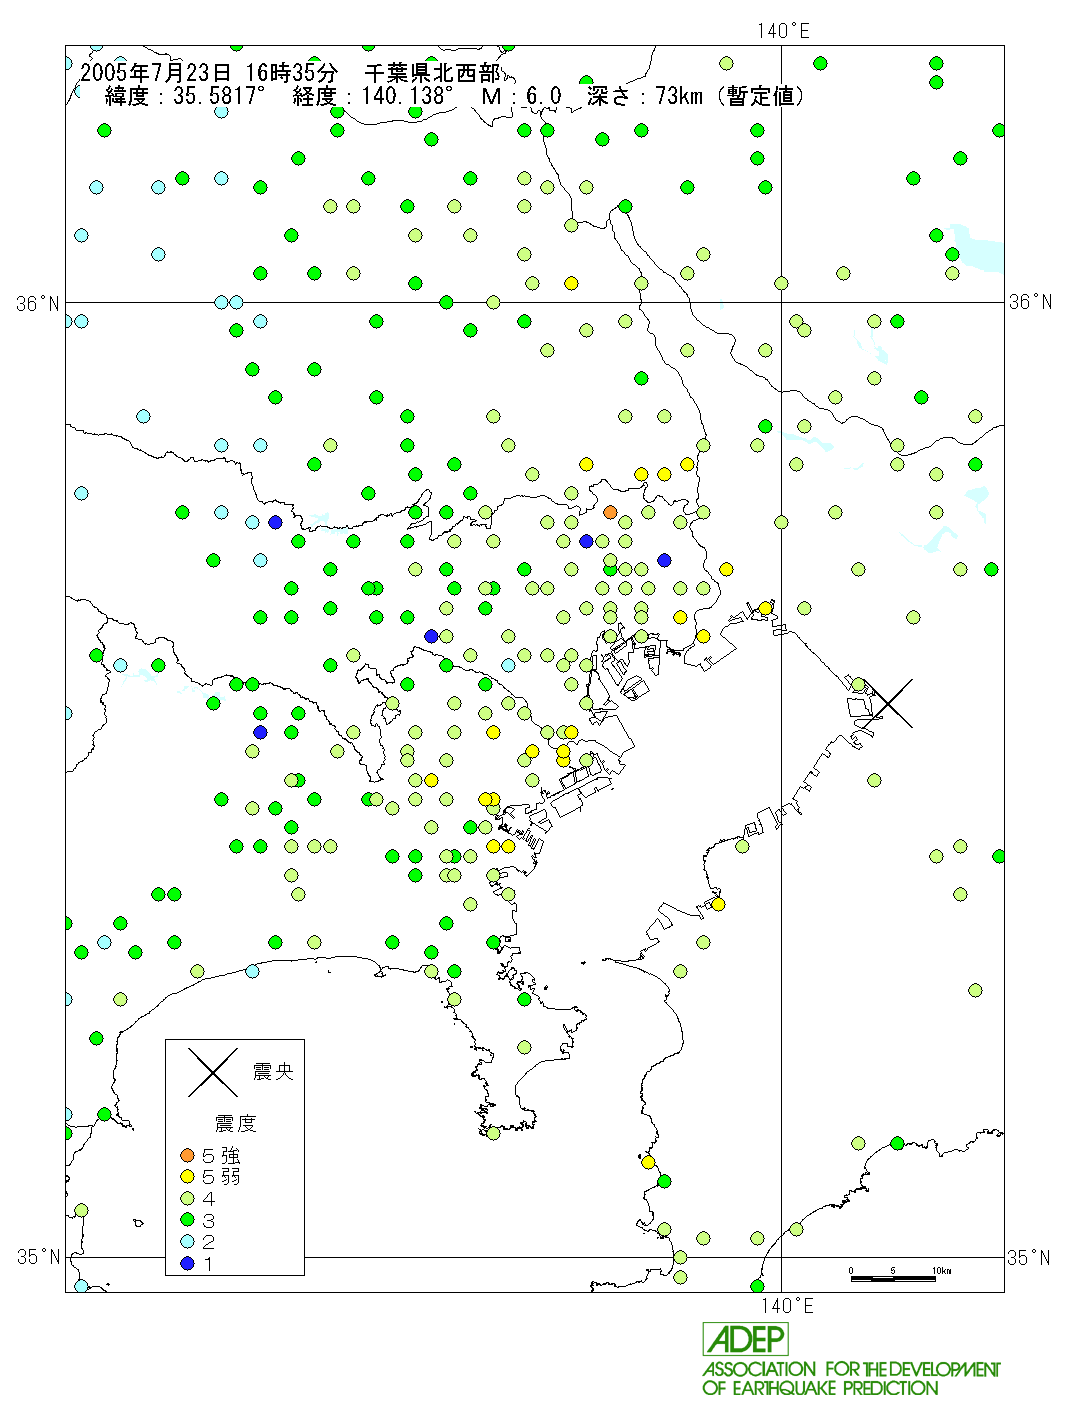Click the 10km scale bar
This screenshot has height=1416, width=1068.
coord(893,1277)
